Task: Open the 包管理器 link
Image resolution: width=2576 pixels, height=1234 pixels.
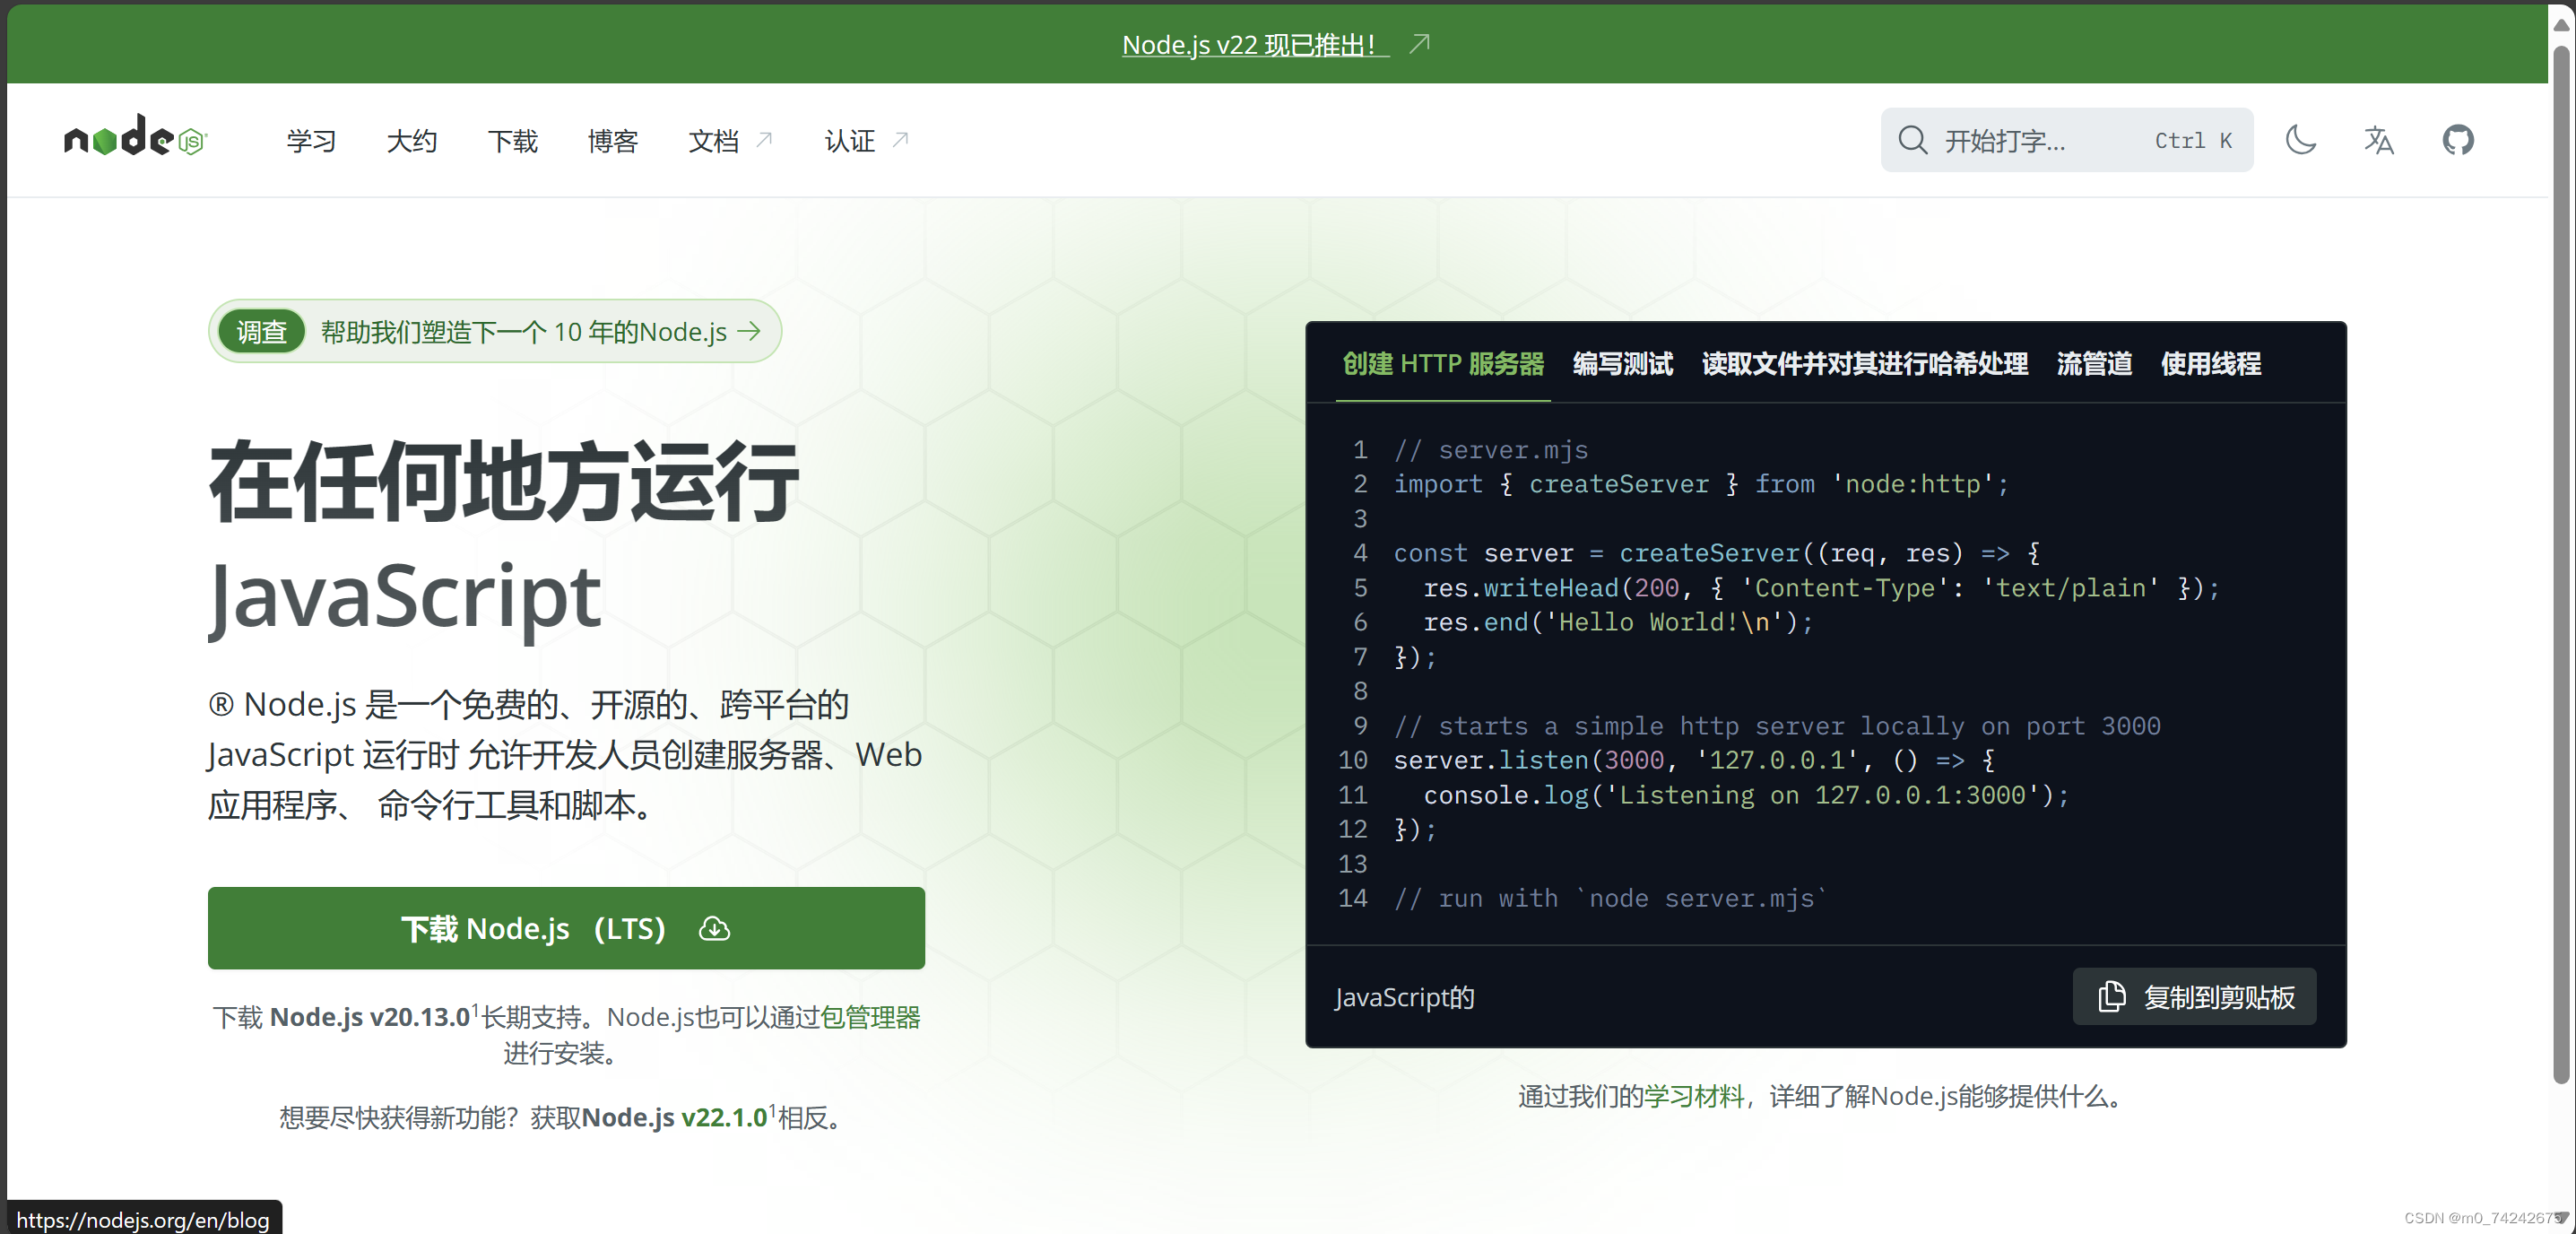Action: click(x=870, y=1017)
